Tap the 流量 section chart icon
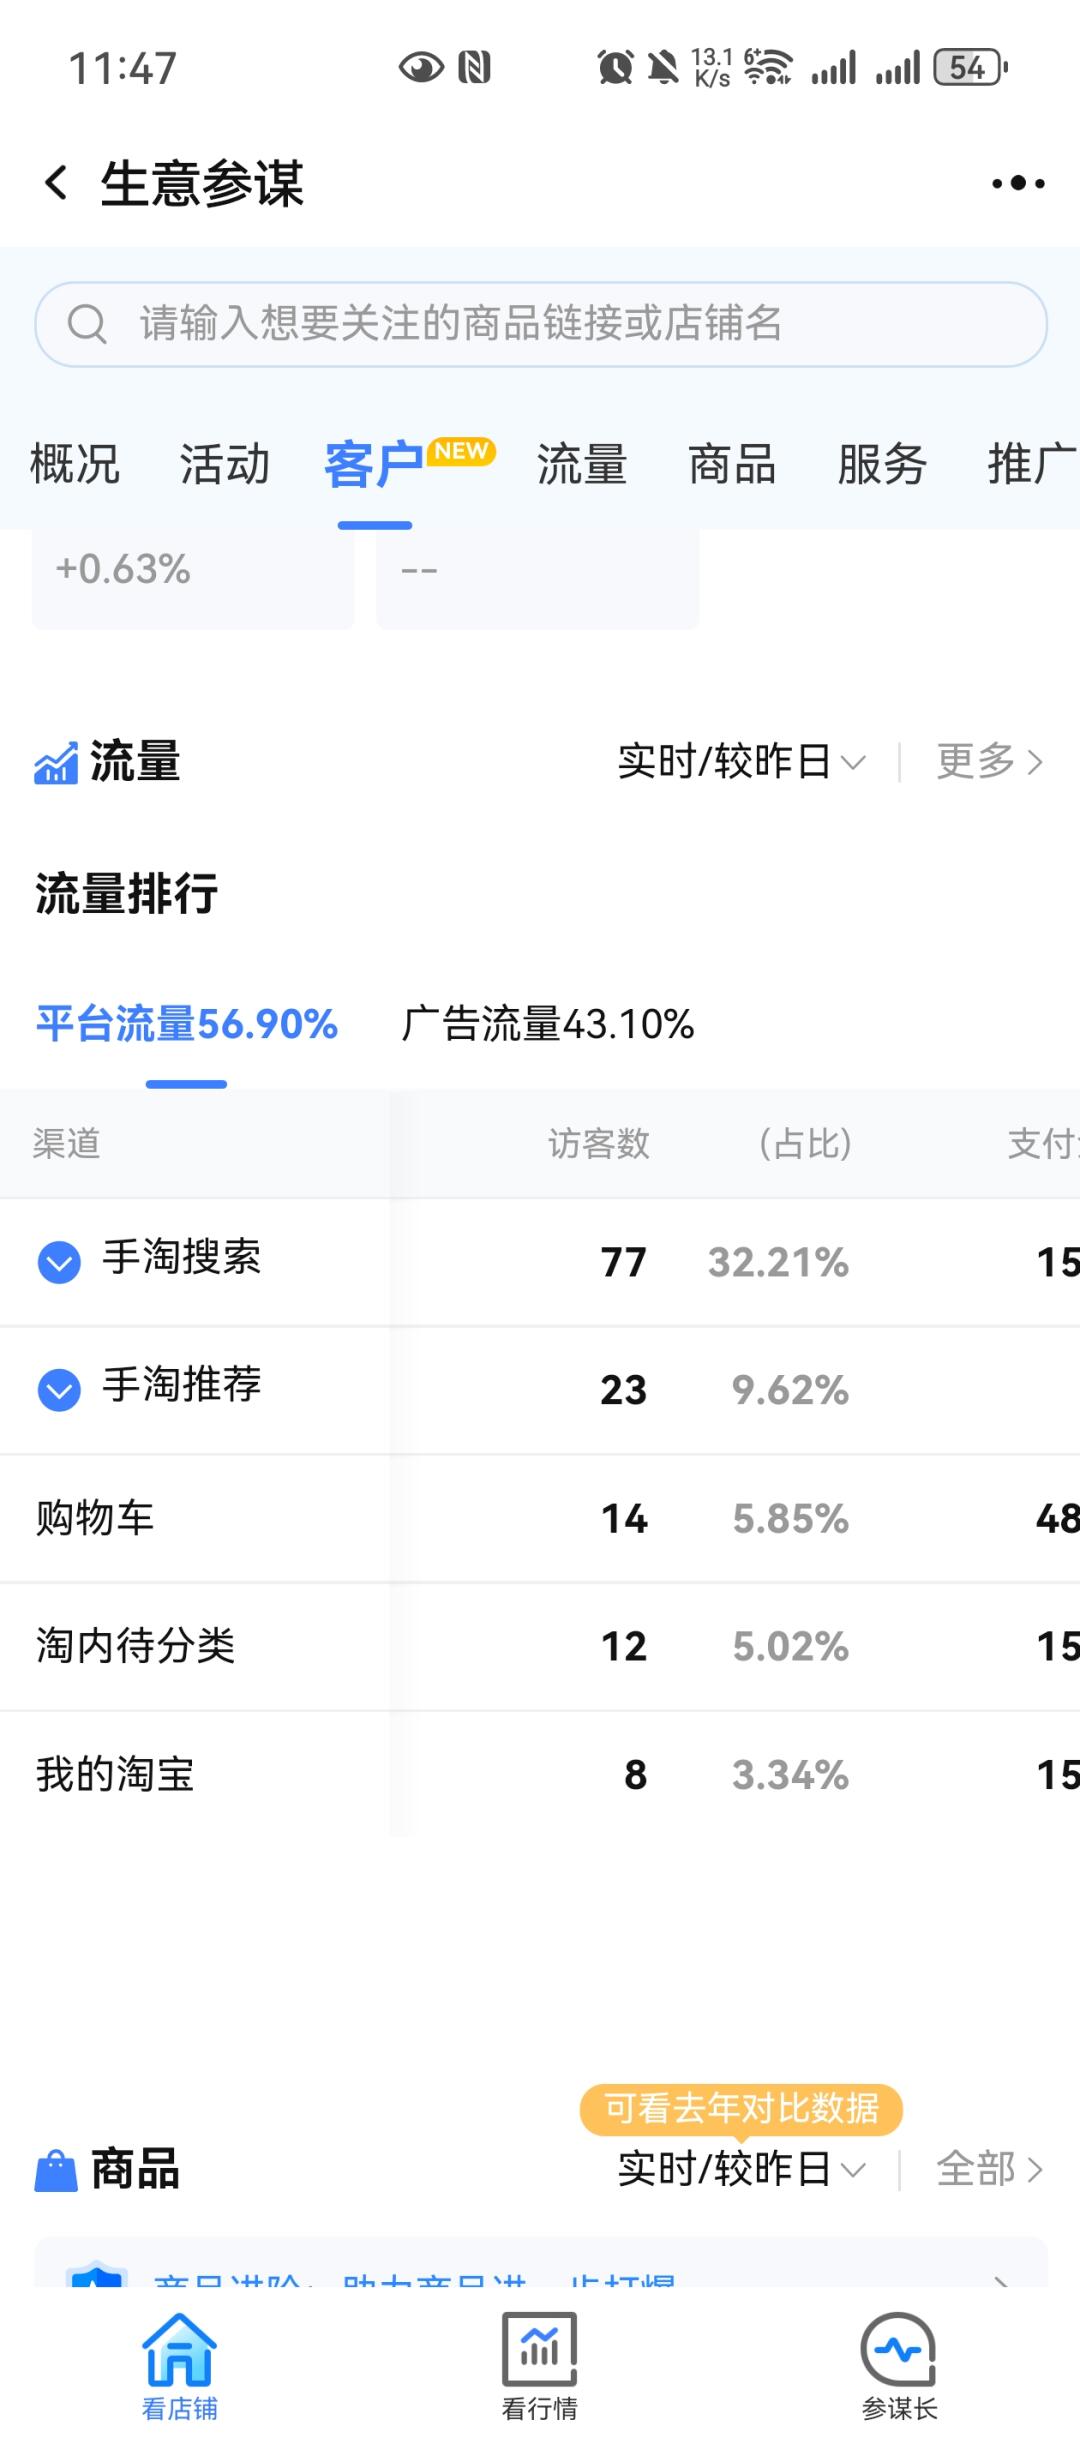Image resolution: width=1080 pixels, height=2438 pixels. coord(56,763)
